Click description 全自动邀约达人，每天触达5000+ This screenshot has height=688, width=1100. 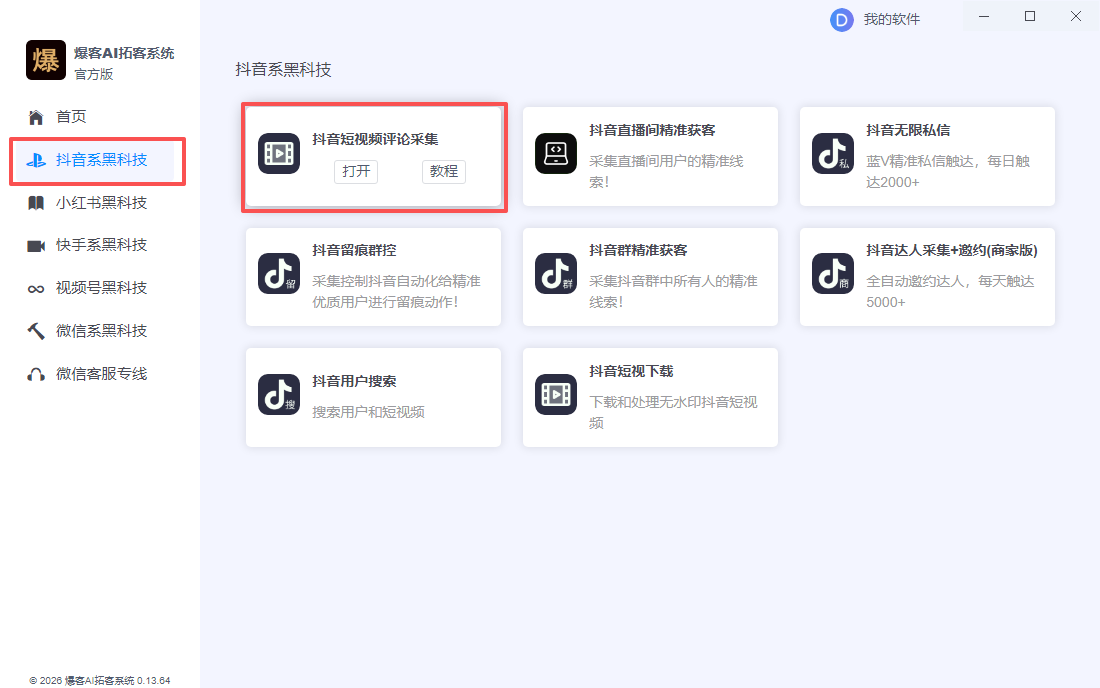950,292
